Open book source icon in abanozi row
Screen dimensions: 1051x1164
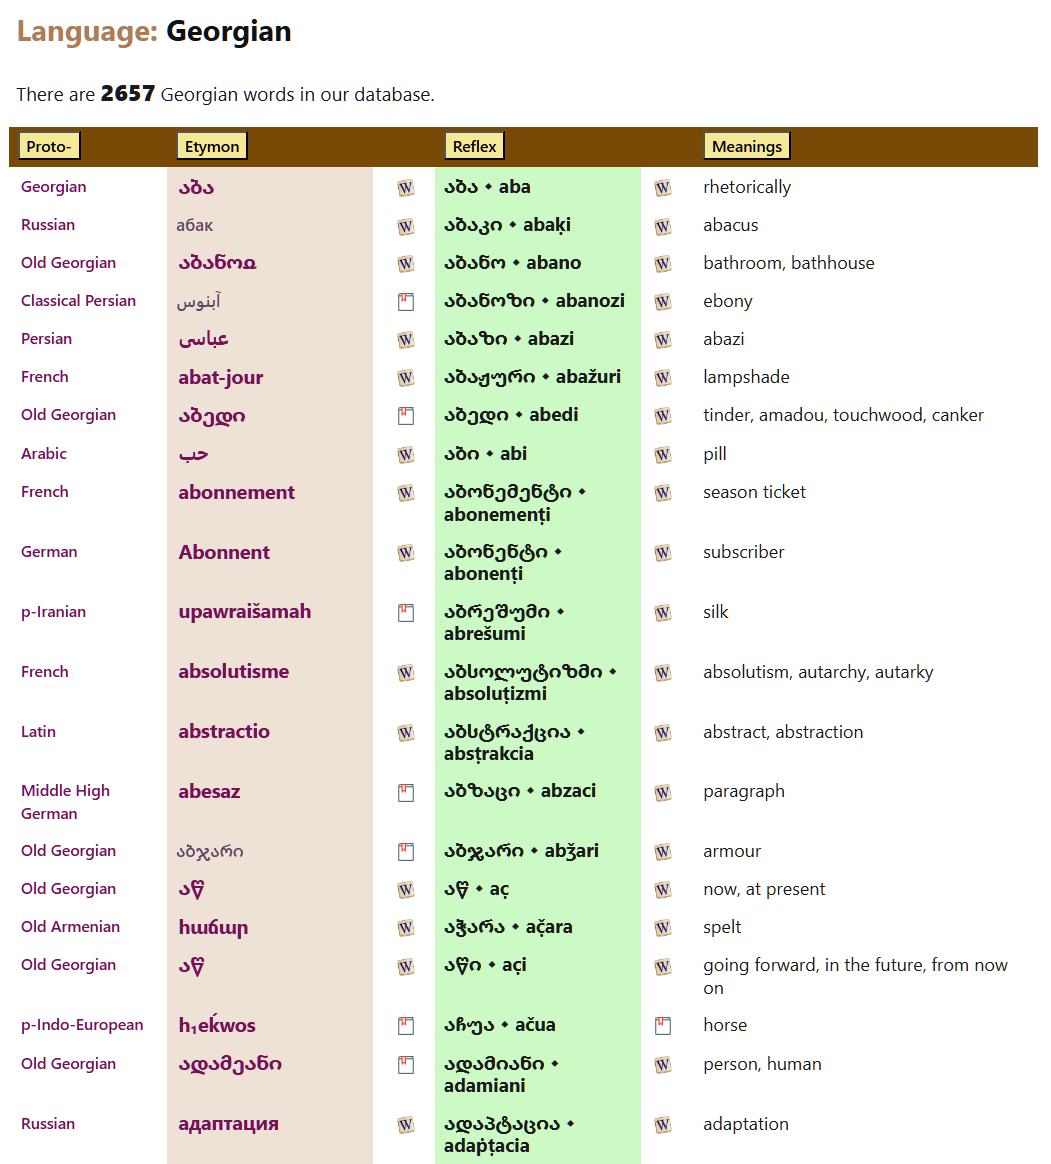pyautogui.click(x=405, y=301)
